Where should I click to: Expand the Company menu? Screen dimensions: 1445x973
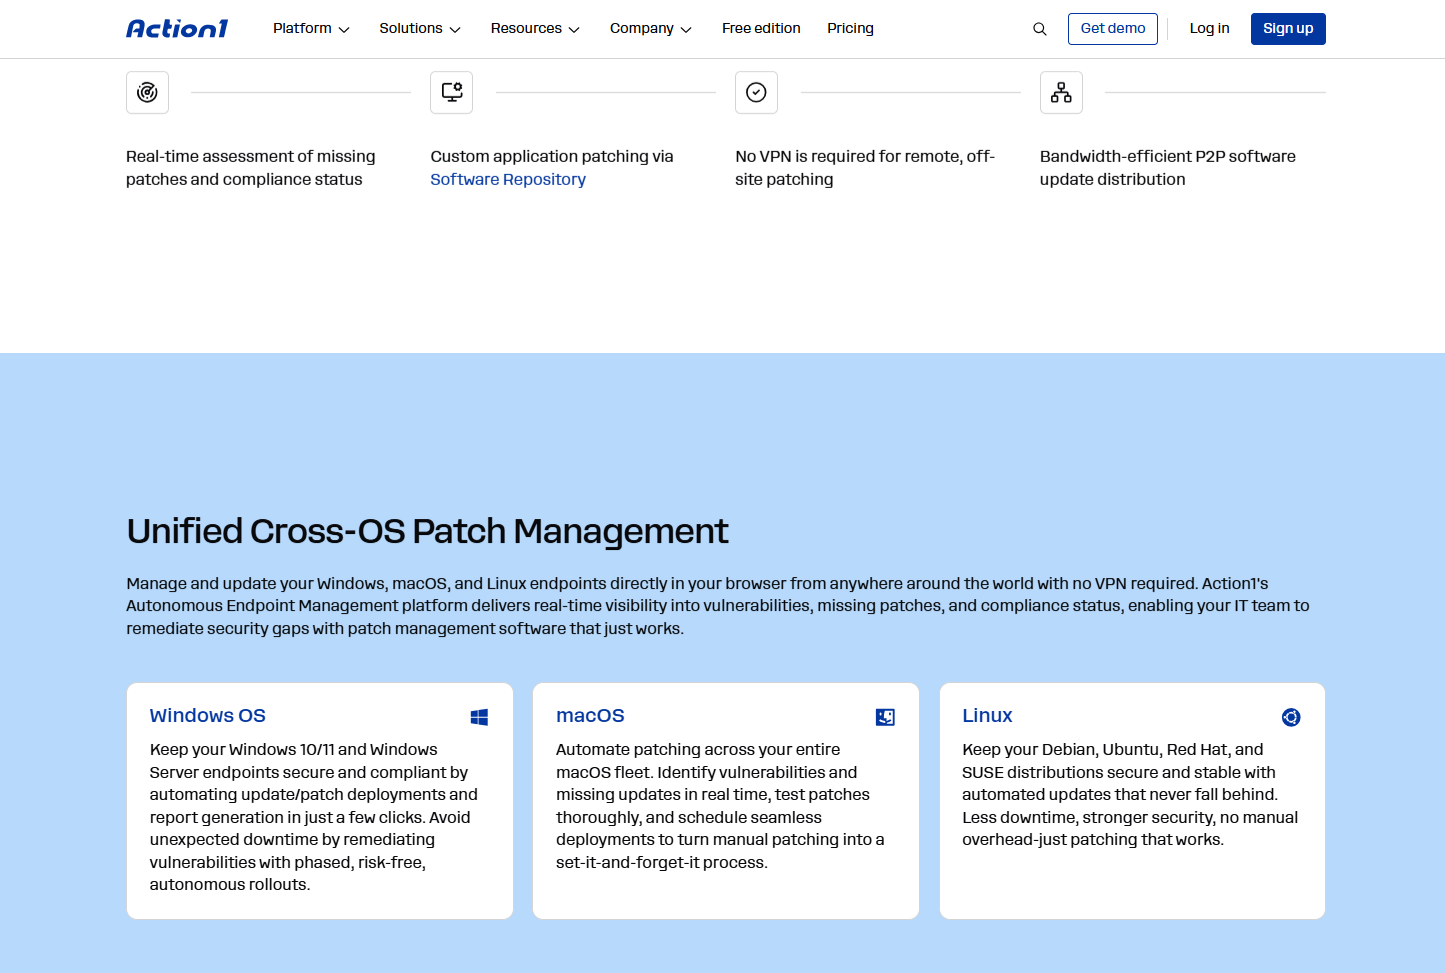(x=651, y=29)
